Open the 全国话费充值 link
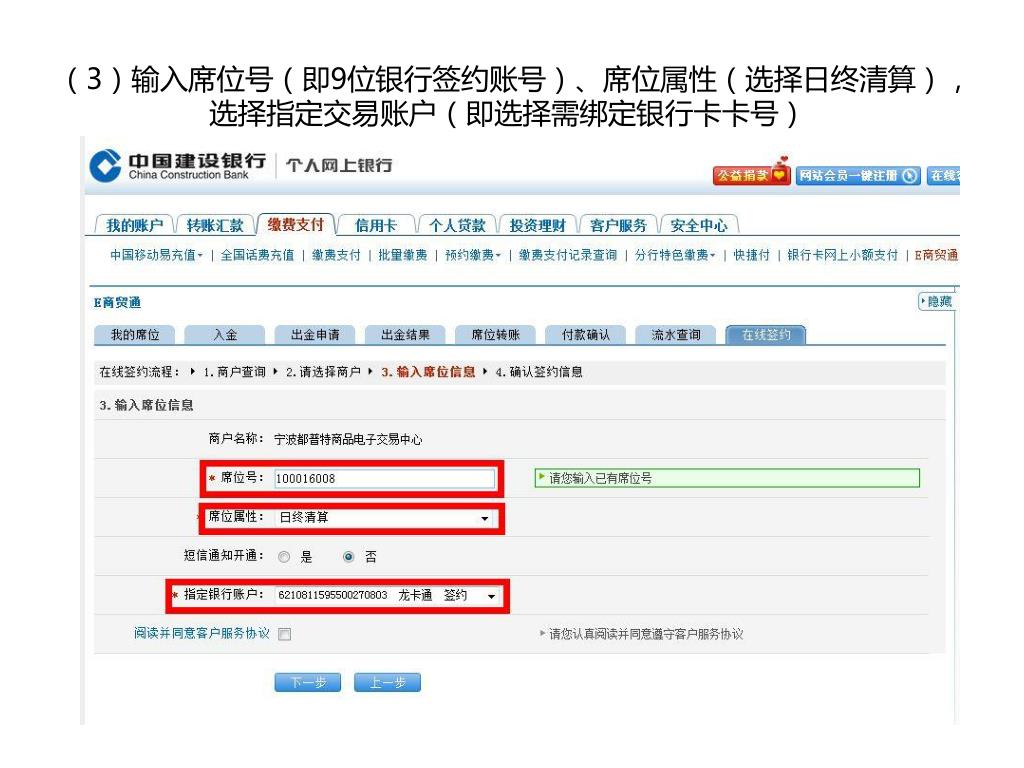This screenshot has height=768, width=1024. tap(257, 255)
